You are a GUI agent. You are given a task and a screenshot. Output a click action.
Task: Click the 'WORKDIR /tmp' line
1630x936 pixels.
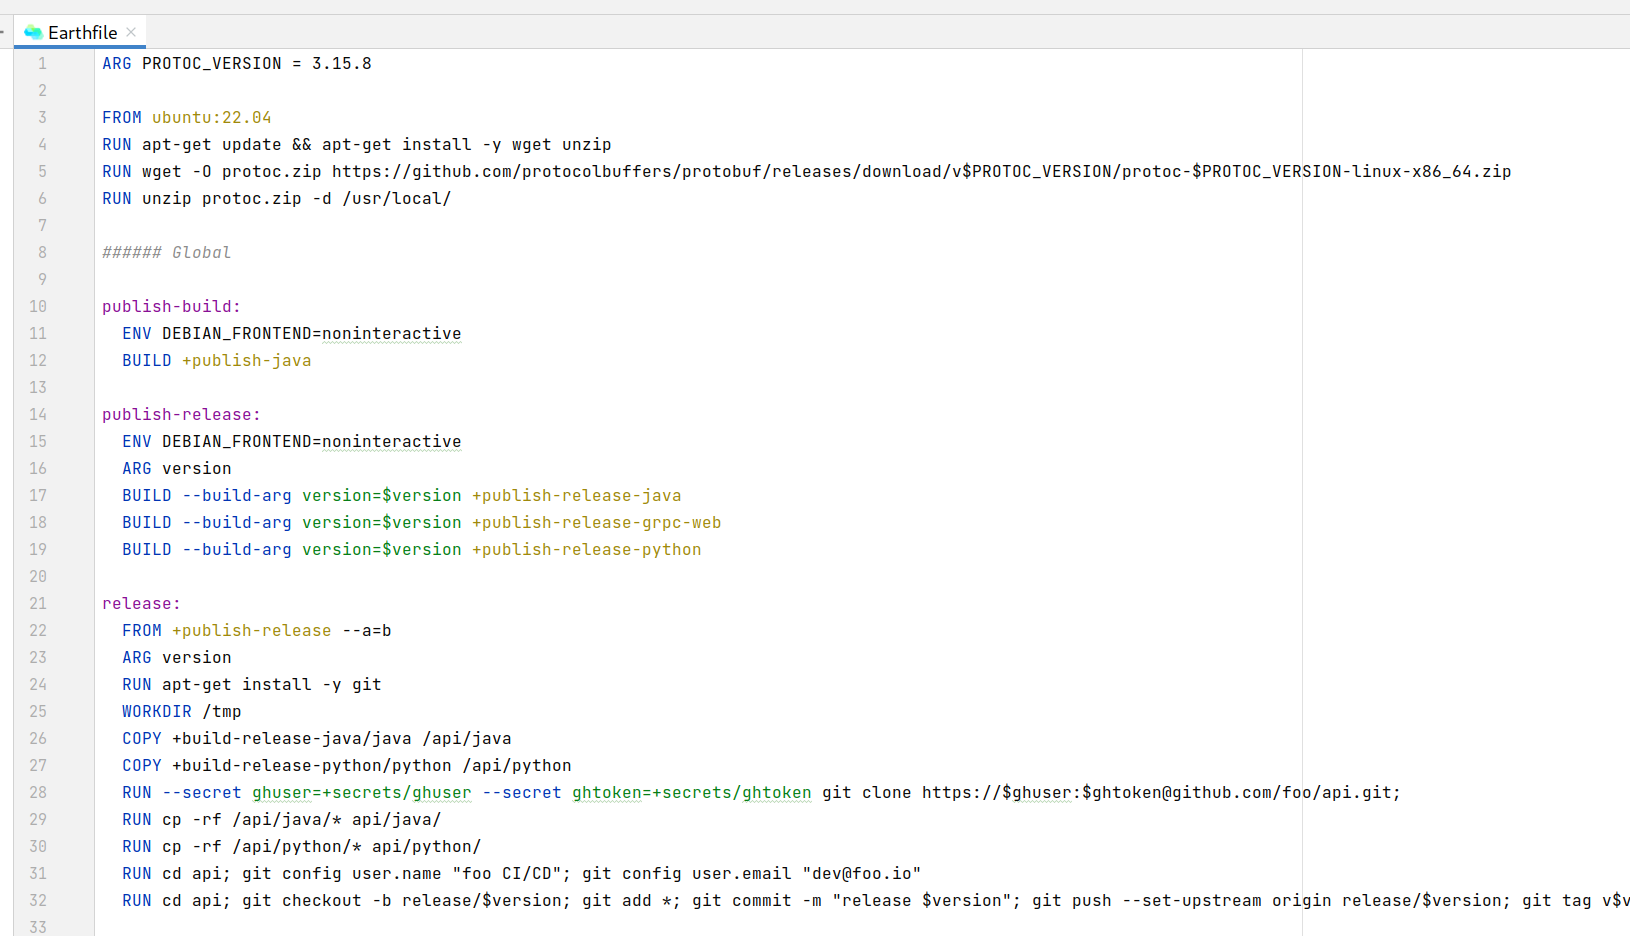(x=182, y=711)
